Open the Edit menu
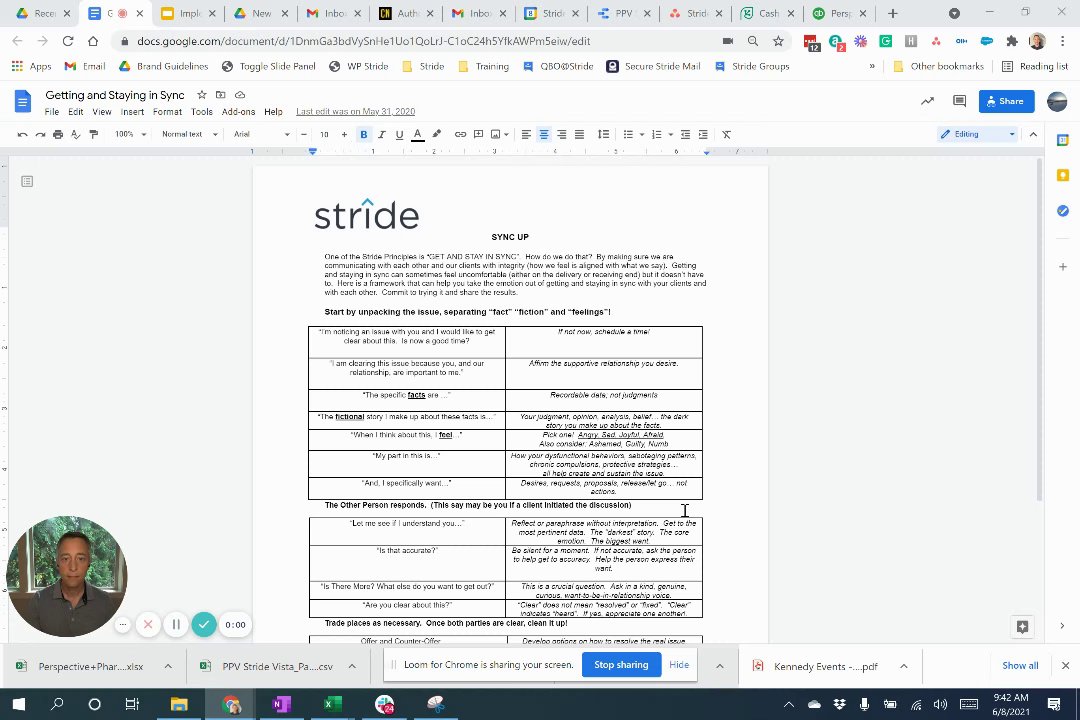Viewport: 1080px width, 720px height. [76, 112]
